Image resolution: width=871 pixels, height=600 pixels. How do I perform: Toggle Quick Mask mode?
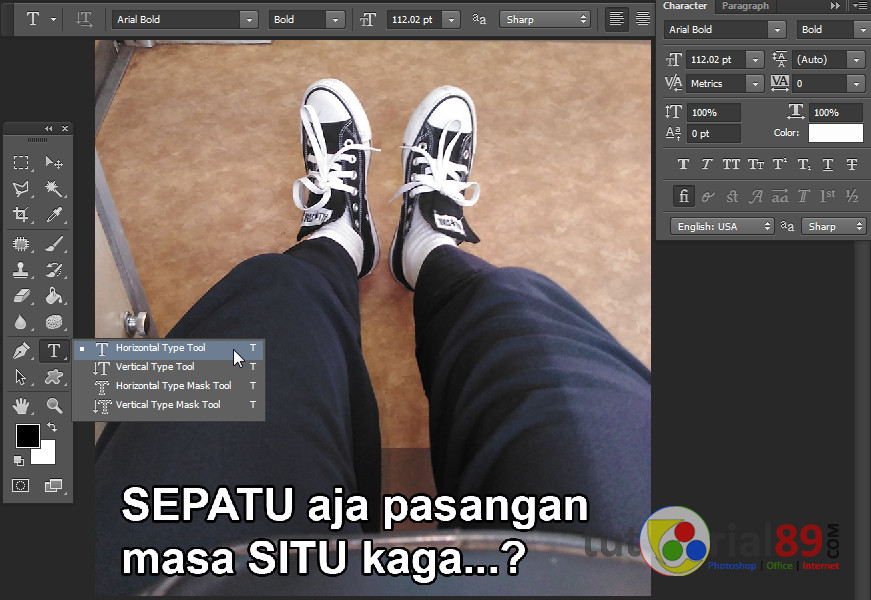point(21,486)
